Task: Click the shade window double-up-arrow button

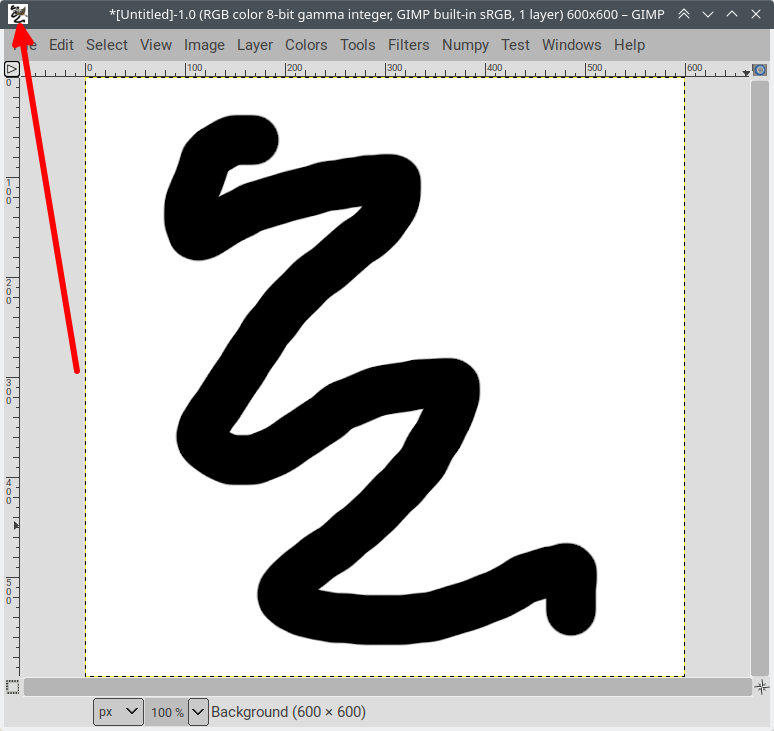Action: click(684, 14)
